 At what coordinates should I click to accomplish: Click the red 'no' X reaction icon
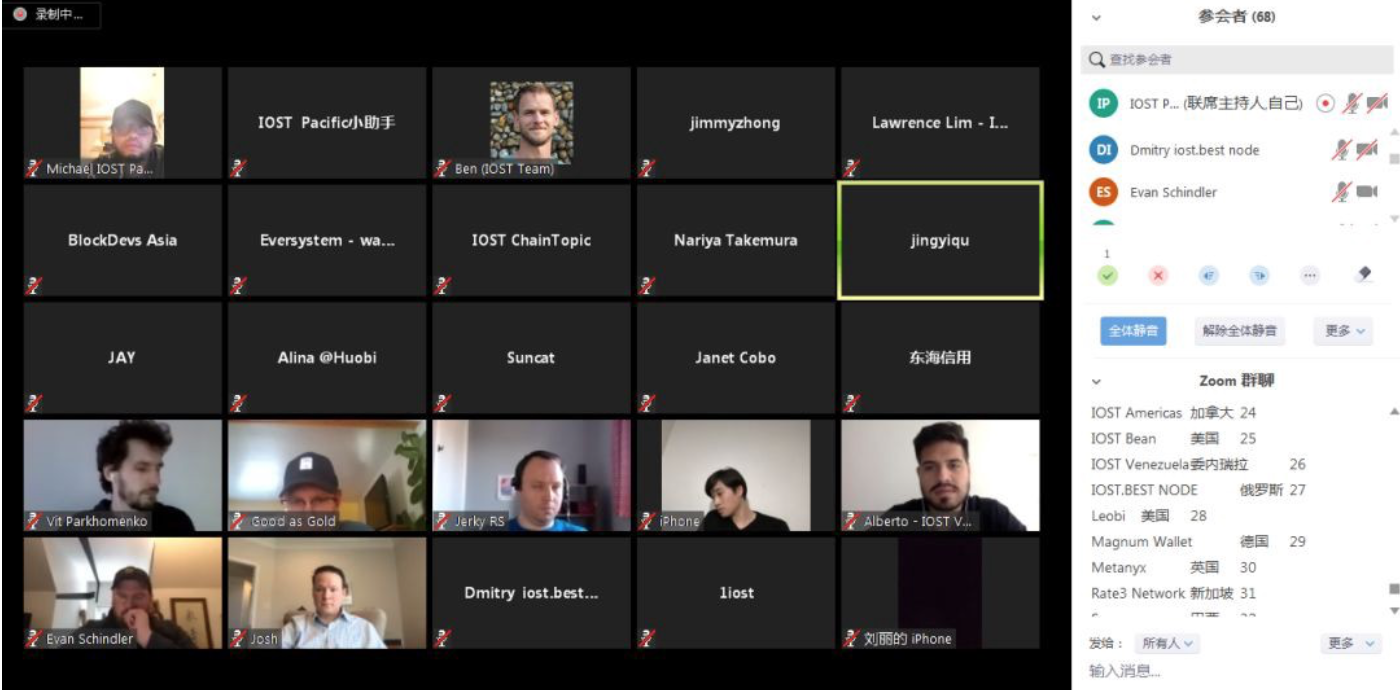click(x=1158, y=275)
